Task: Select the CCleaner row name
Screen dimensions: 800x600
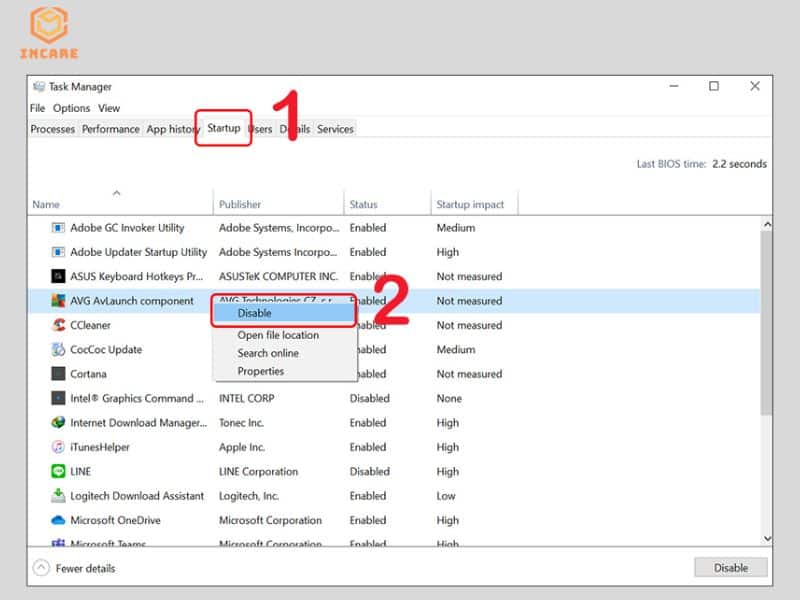Action: [90, 325]
